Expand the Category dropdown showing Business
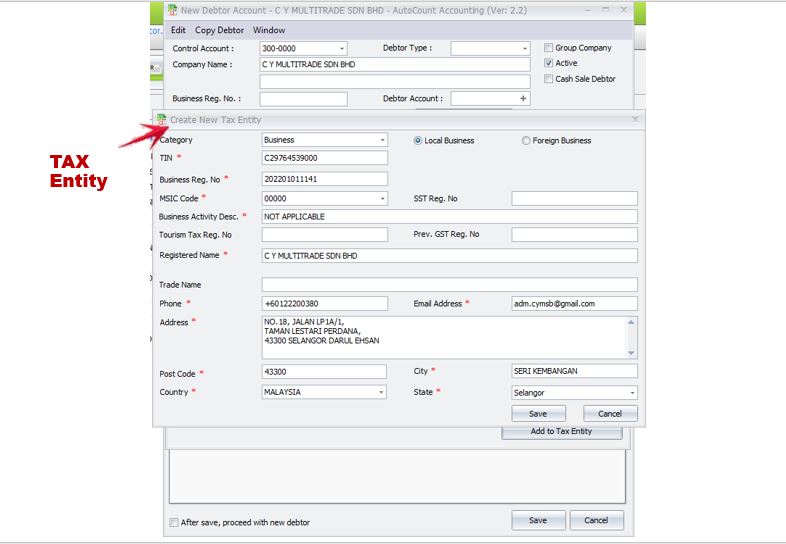This screenshot has width=786, height=544. pyautogui.click(x=382, y=140)
